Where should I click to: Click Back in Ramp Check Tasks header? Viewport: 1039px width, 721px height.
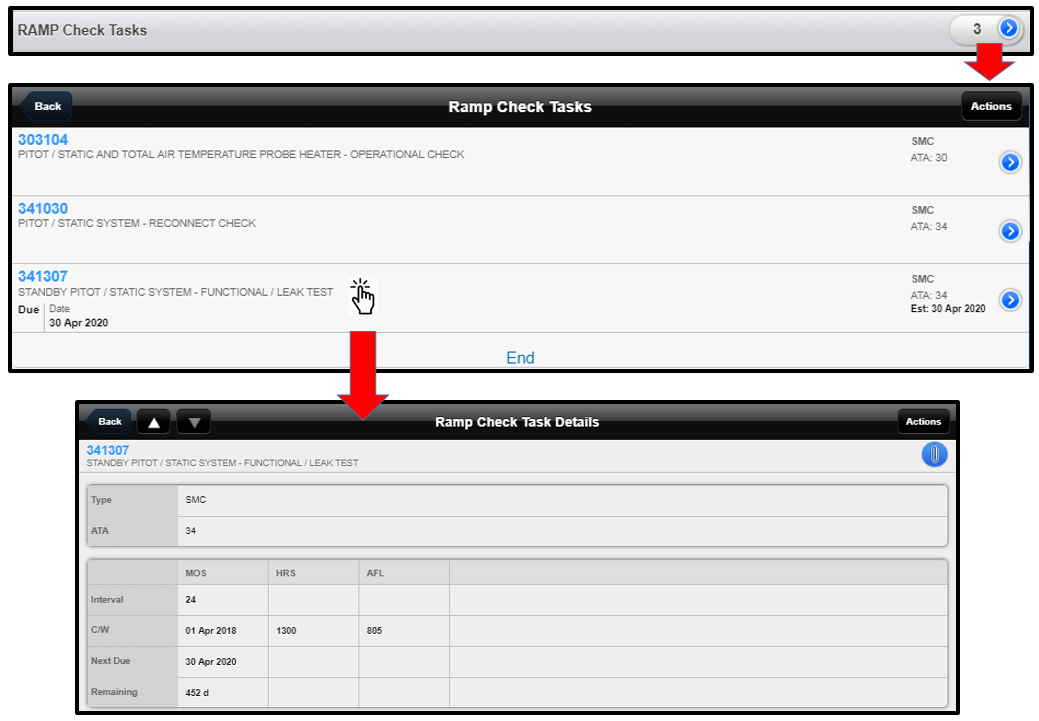[x=46, y=106]
